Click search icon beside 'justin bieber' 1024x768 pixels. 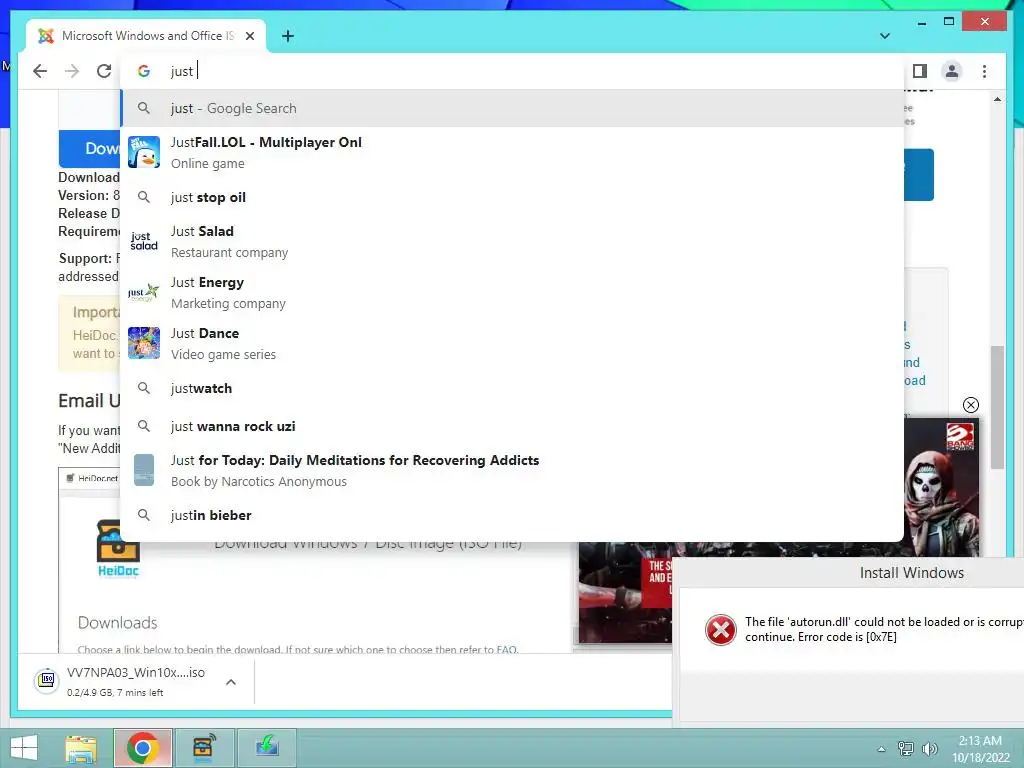coord(144,515)
